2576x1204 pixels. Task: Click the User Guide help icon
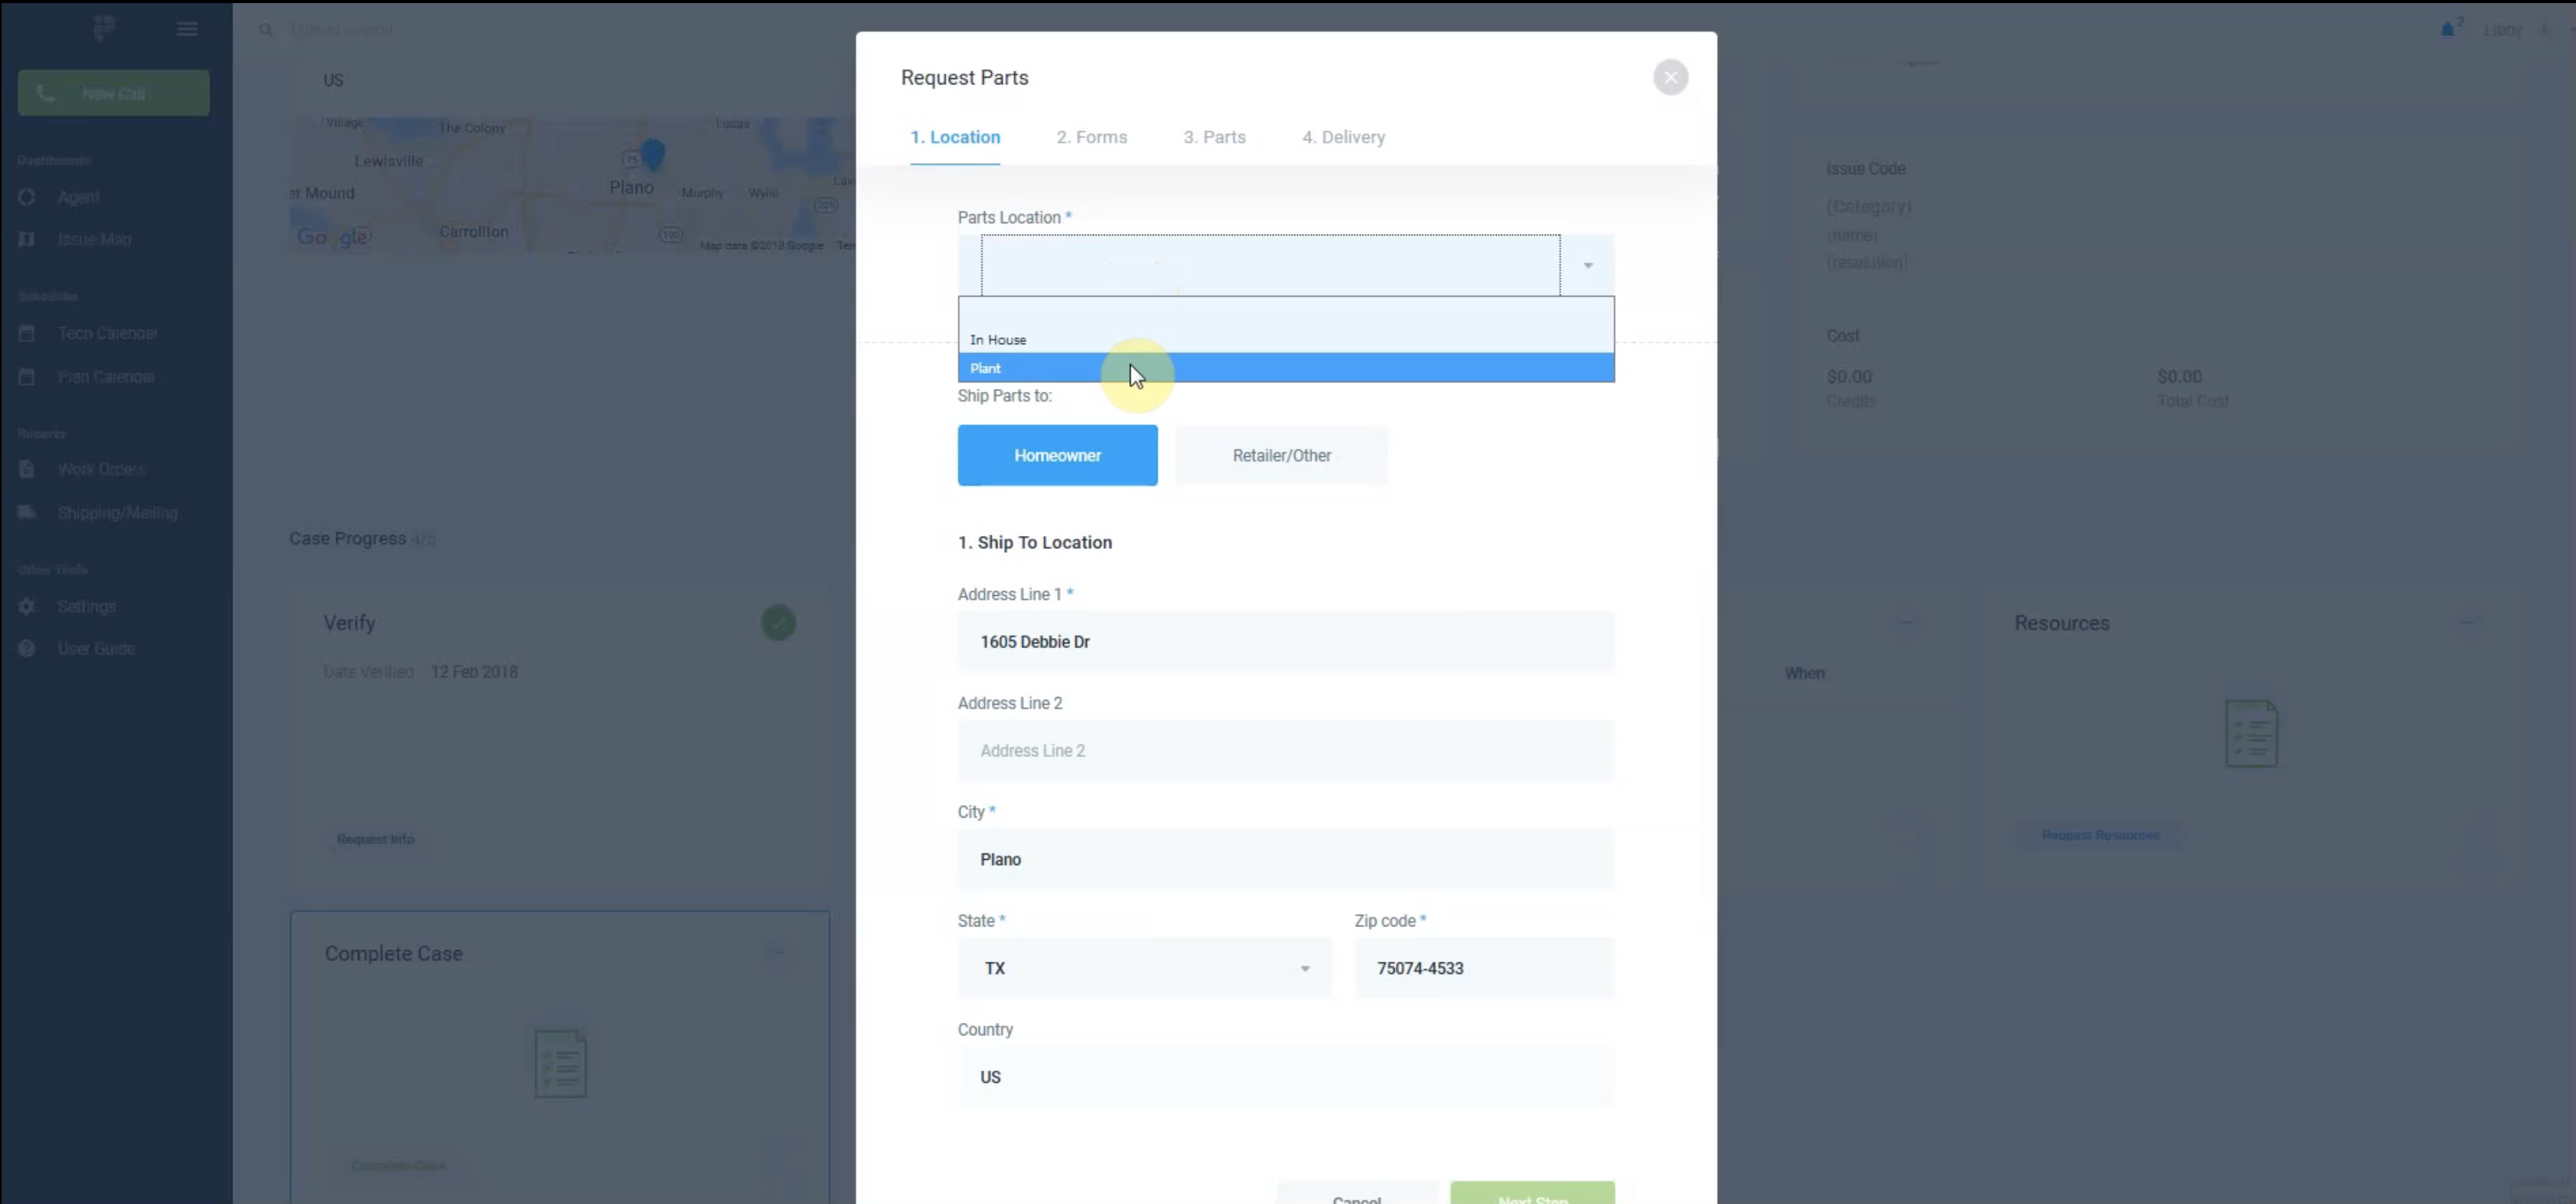click(27, 649)
